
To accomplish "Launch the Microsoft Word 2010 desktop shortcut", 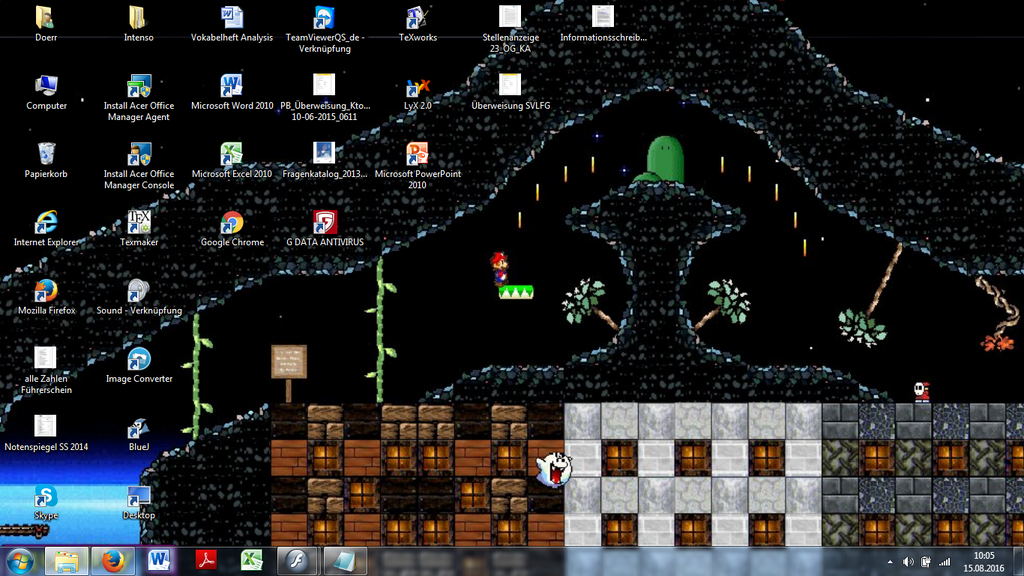I will coord(232,86).
